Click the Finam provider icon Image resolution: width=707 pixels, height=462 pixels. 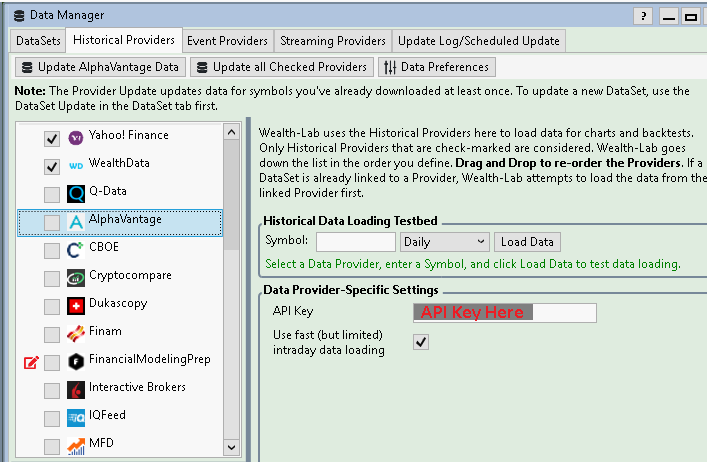[76, 334]
